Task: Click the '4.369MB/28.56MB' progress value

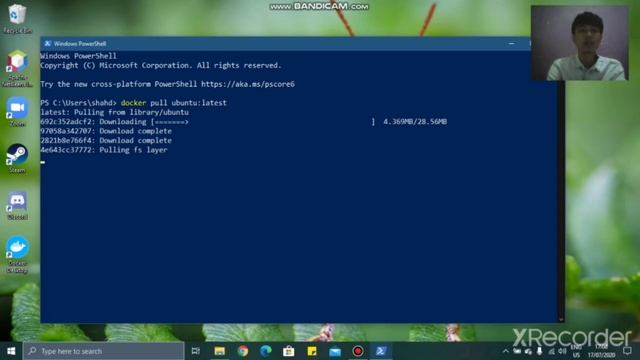Action: coord(415,122)
